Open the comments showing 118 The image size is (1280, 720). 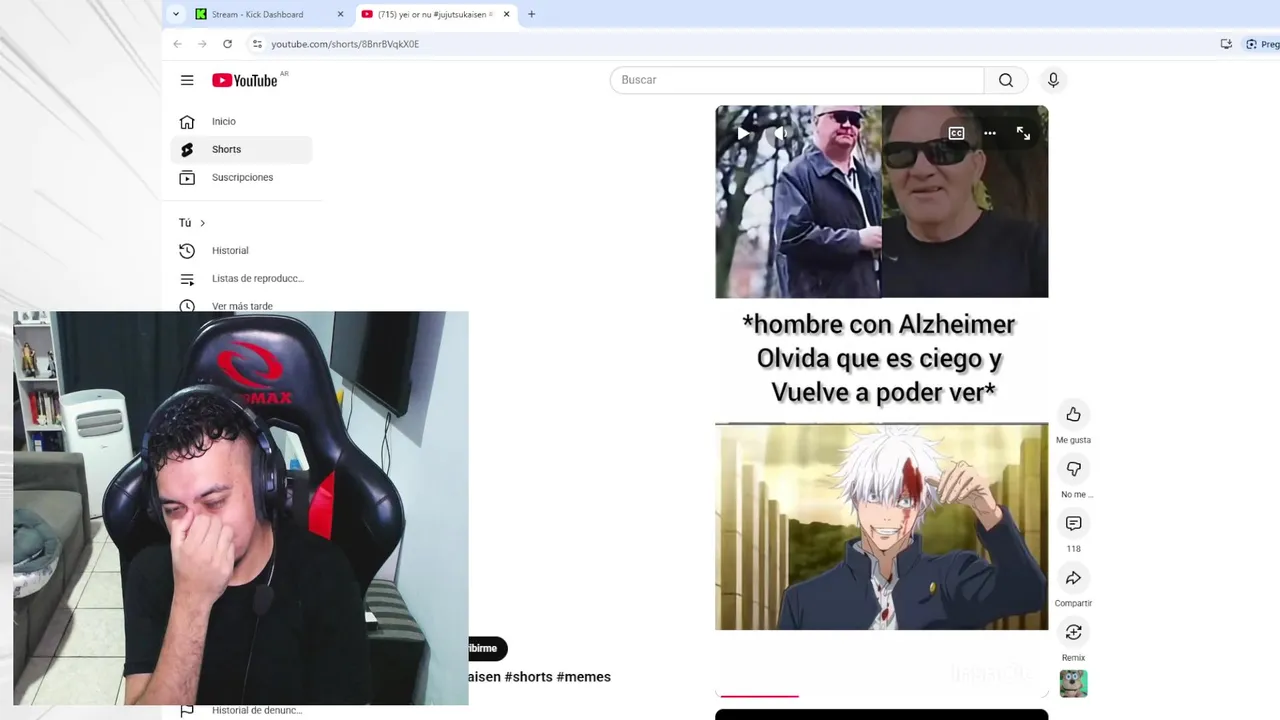[x=1073, y=523]
